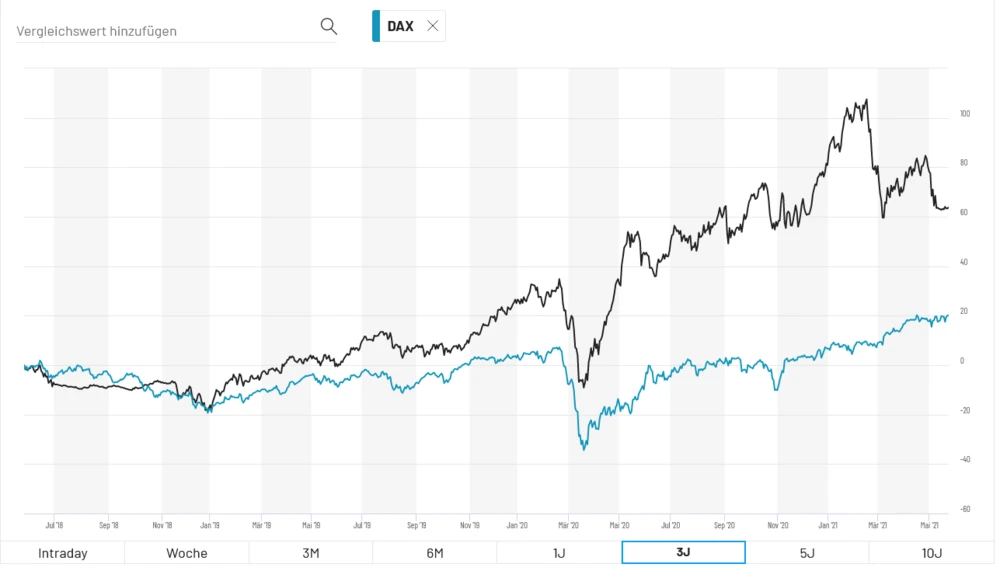Switch to the Intraday time range
The image size is (1000, 578).
click(x=62, y=553)
